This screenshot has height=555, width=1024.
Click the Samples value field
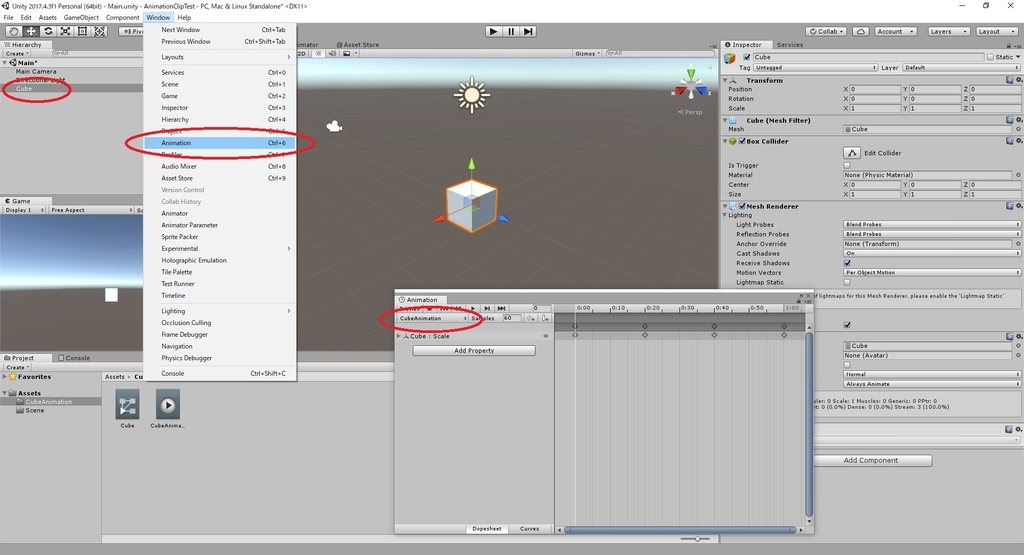pos(511,318)
